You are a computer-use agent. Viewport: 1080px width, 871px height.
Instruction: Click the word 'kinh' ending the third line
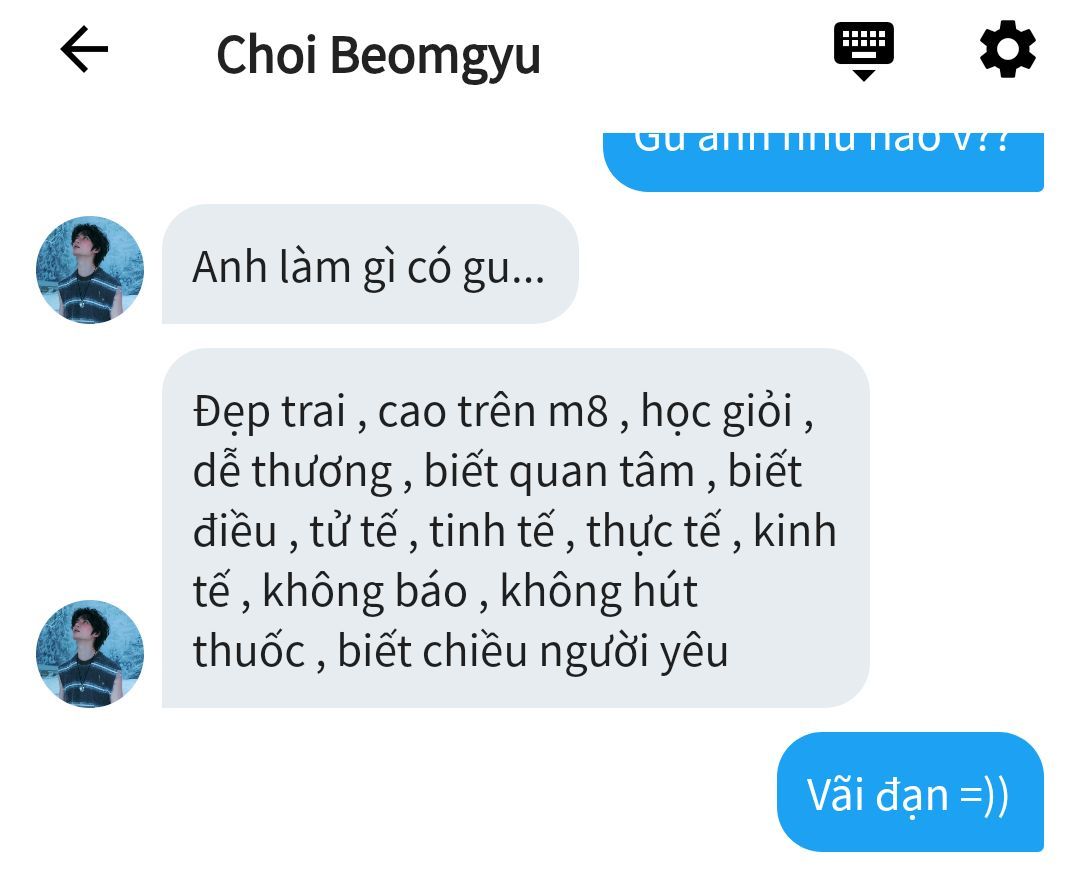pos(795,532)
